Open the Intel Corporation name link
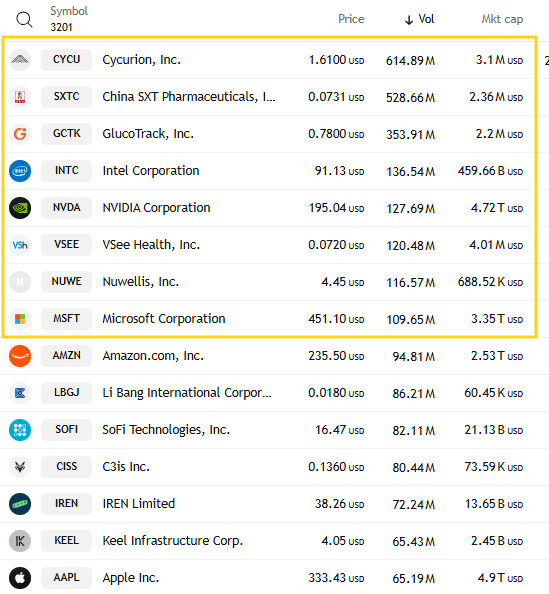549x594 pixels. pyautogui.click(x=151, y=171)
